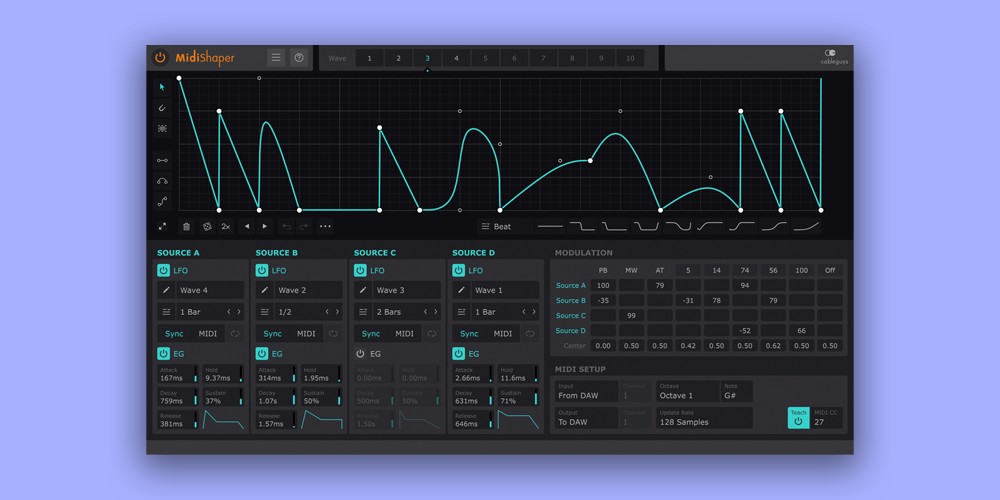
Task: Click the Source A Attack slider
Action: pos(176,374)
